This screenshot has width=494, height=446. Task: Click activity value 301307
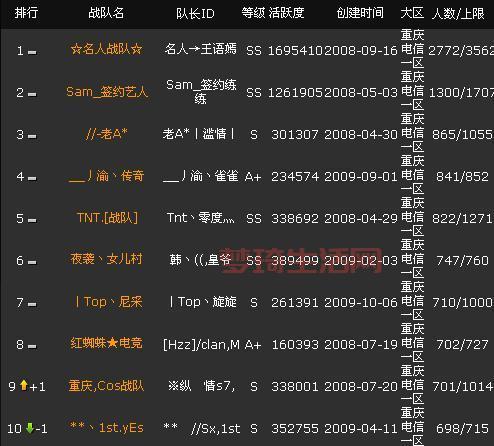pyautogui.click(x=295, y=135)
